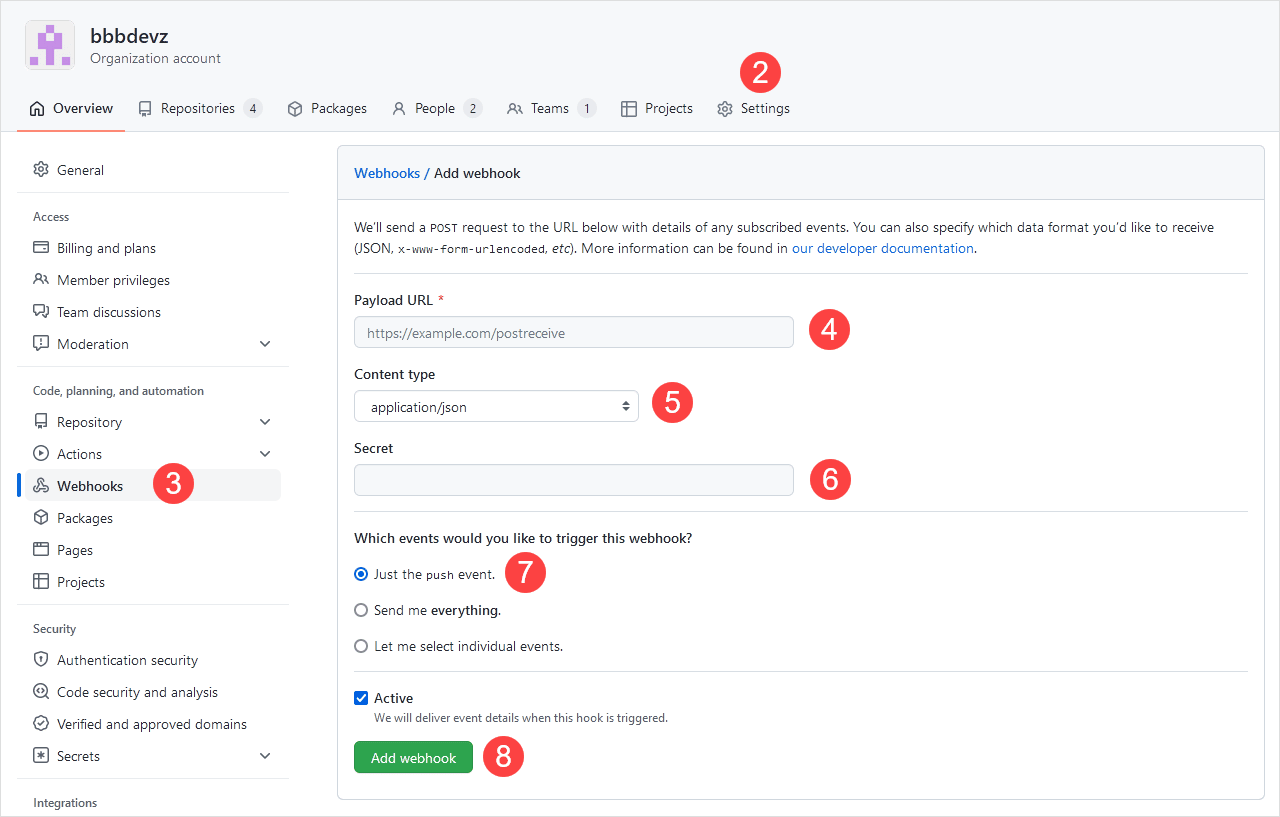Expand the Secrets section
The width and height of the screenshot is (1280, 817).
265,755
